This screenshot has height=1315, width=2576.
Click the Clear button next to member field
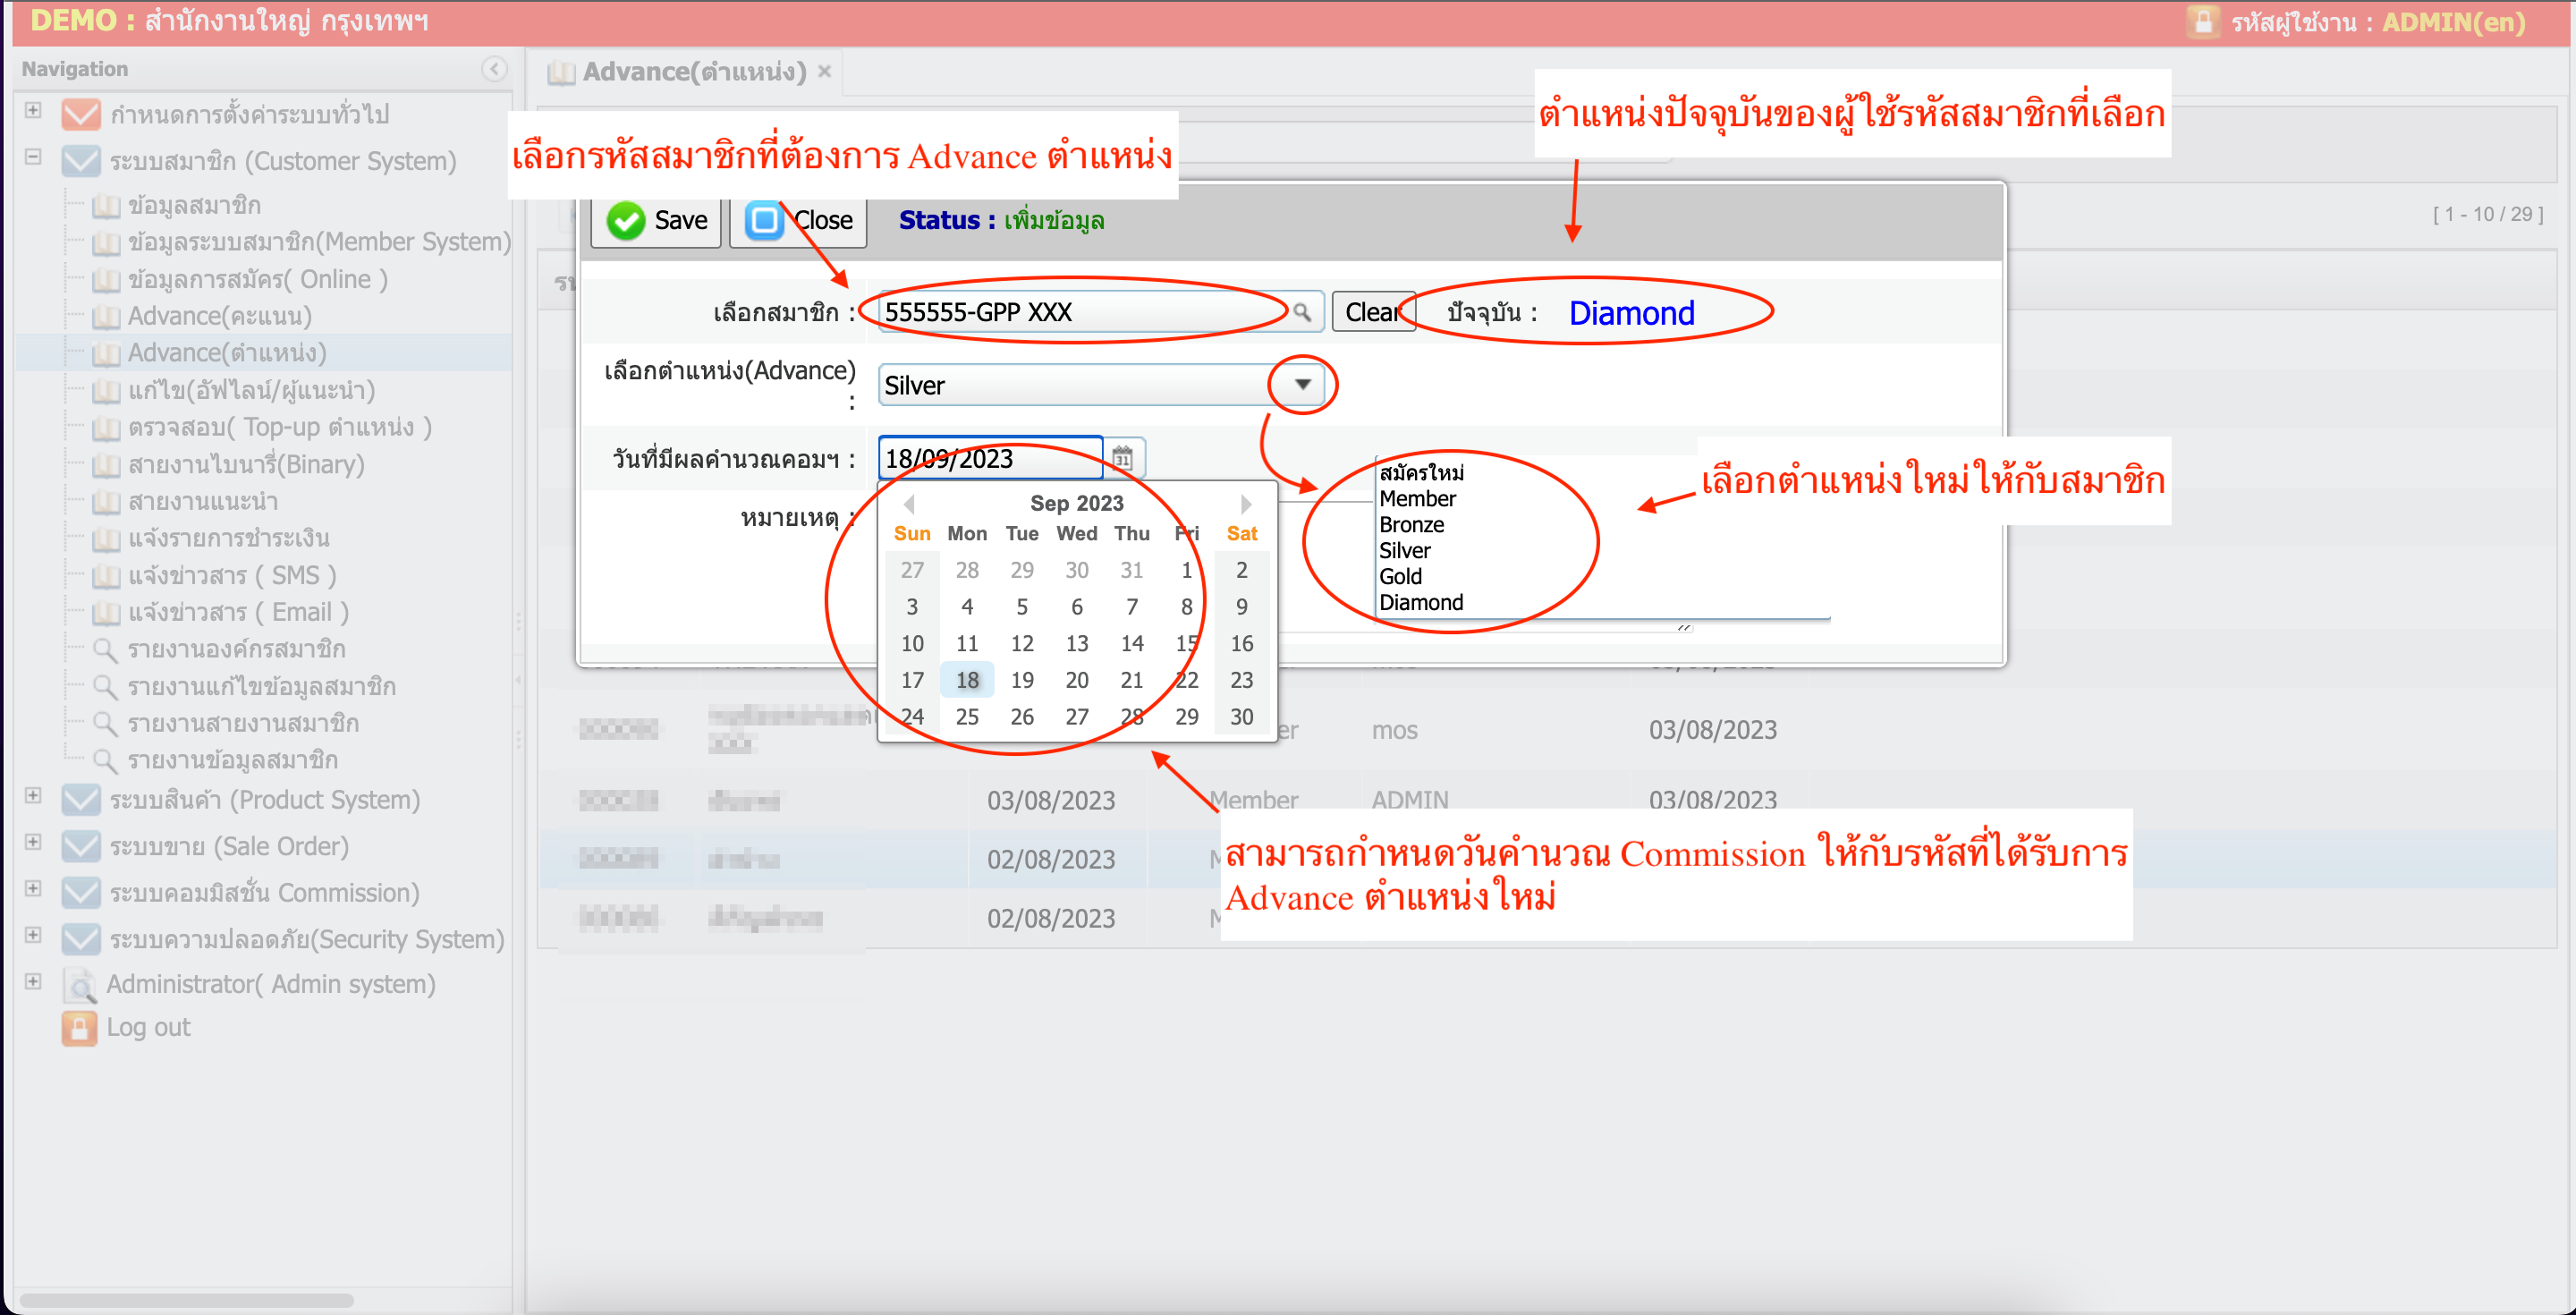[x=1371, y=312]
